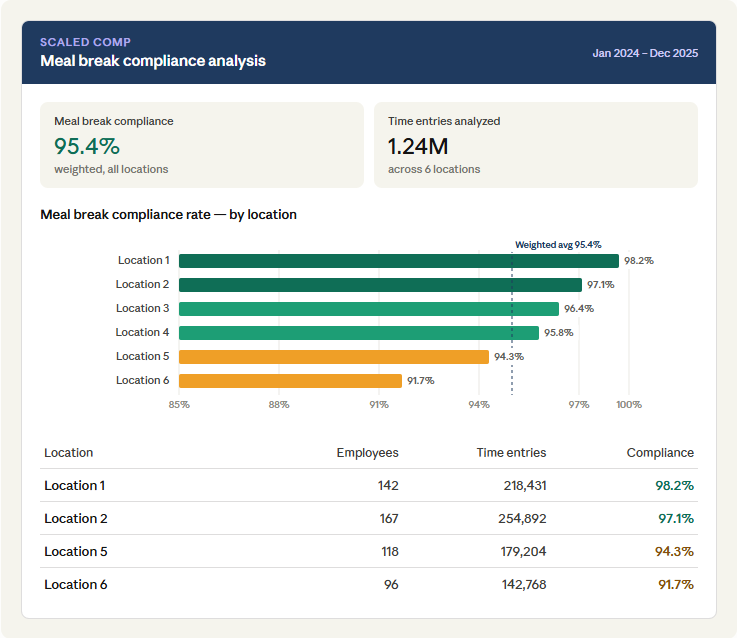Click the 94.3% label beside Location 5 bar
This screenshot has width=737, height=638.
[509, 356]
